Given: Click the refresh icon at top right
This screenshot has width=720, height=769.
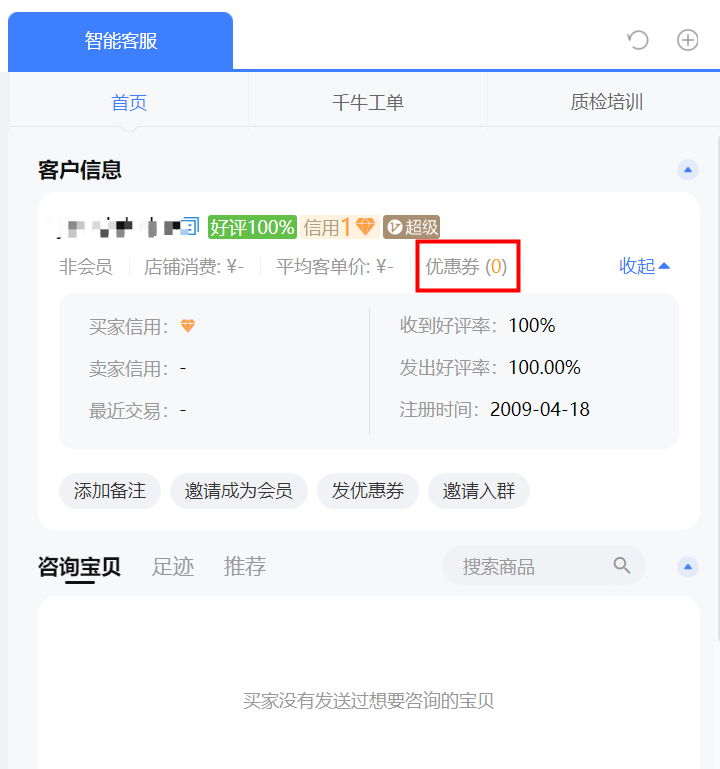Looking at the screenshot, I should 638,40.
